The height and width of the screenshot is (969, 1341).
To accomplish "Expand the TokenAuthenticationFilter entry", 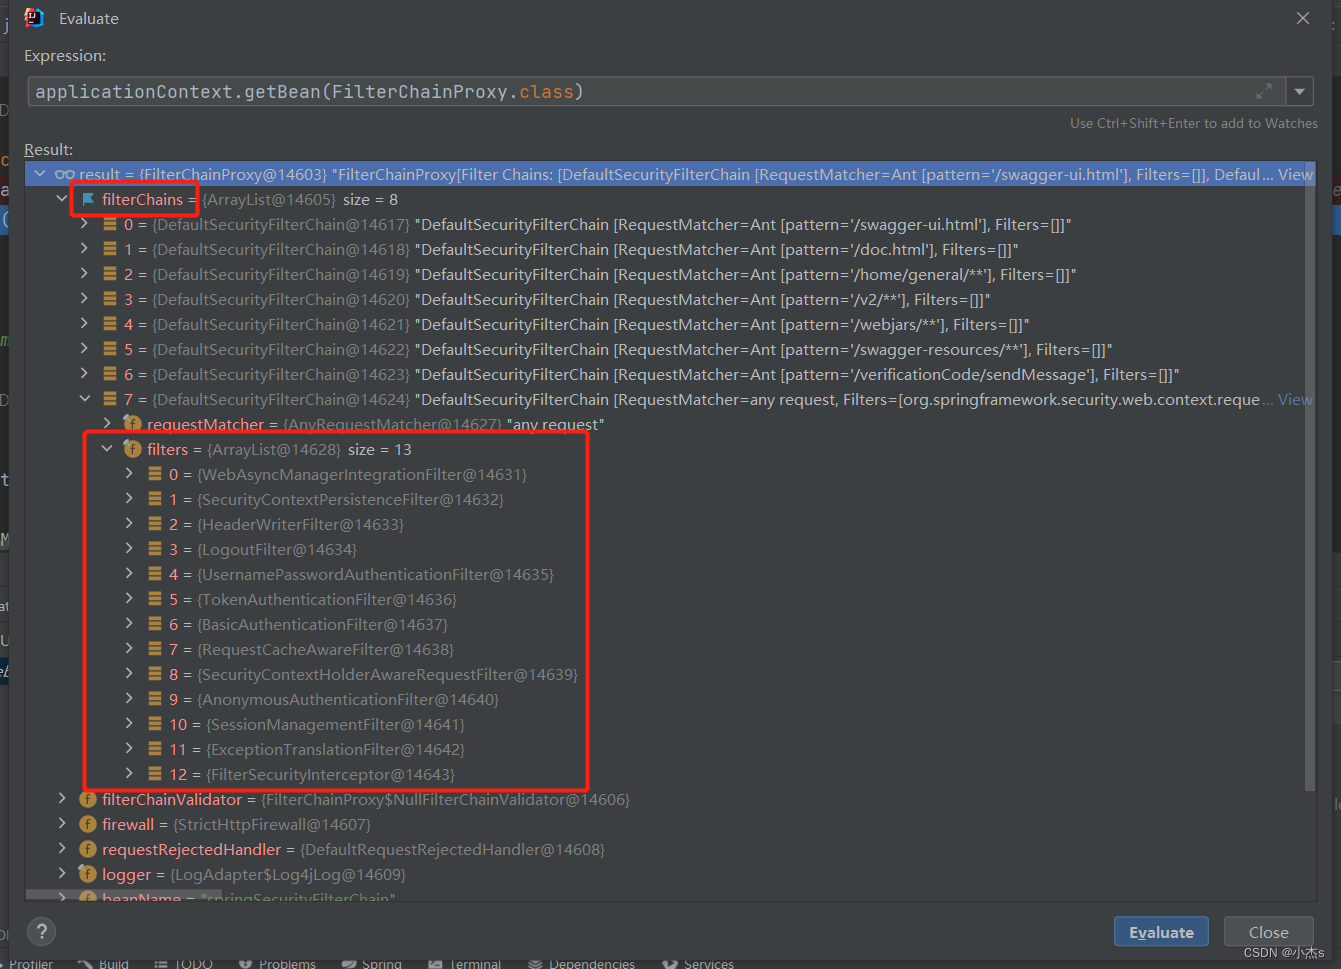I will [x=128, y=599].
